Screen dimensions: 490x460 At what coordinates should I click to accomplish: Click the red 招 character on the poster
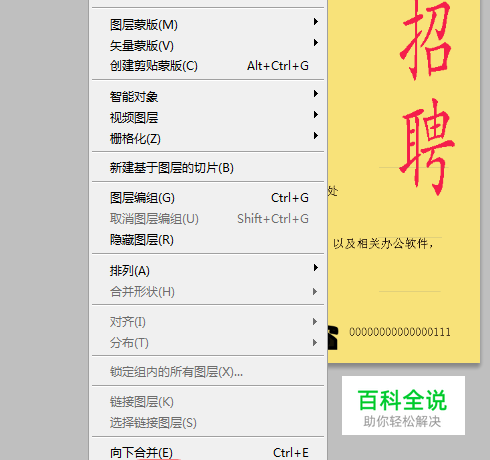coord(426,40)
